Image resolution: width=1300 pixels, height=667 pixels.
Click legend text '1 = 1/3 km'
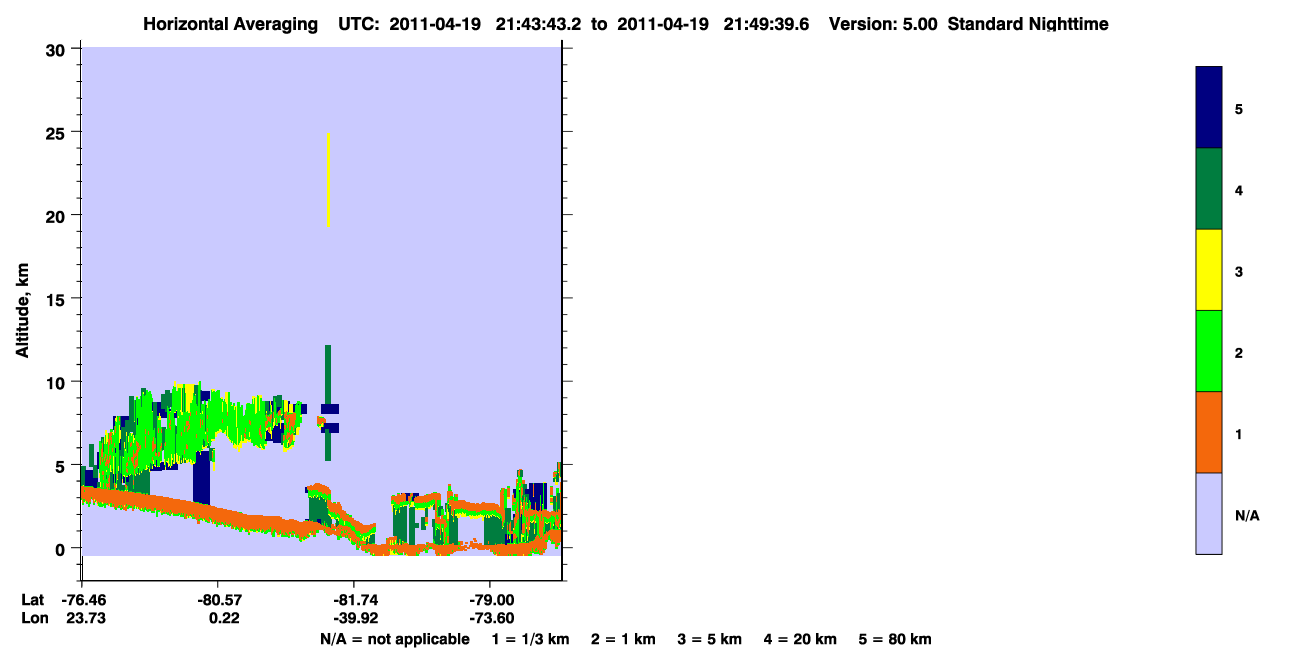coord(531,639)
